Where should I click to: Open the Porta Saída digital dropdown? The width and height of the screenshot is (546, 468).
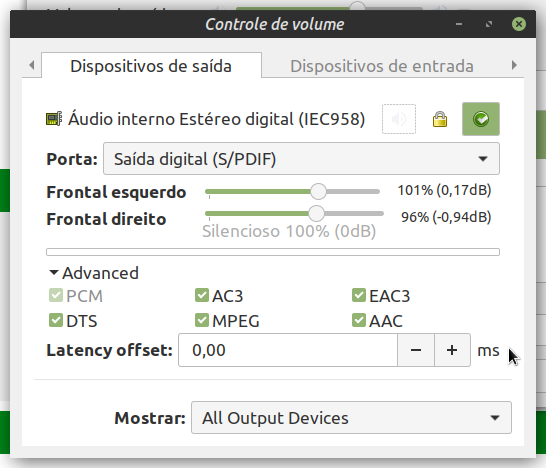click(301, 159)
